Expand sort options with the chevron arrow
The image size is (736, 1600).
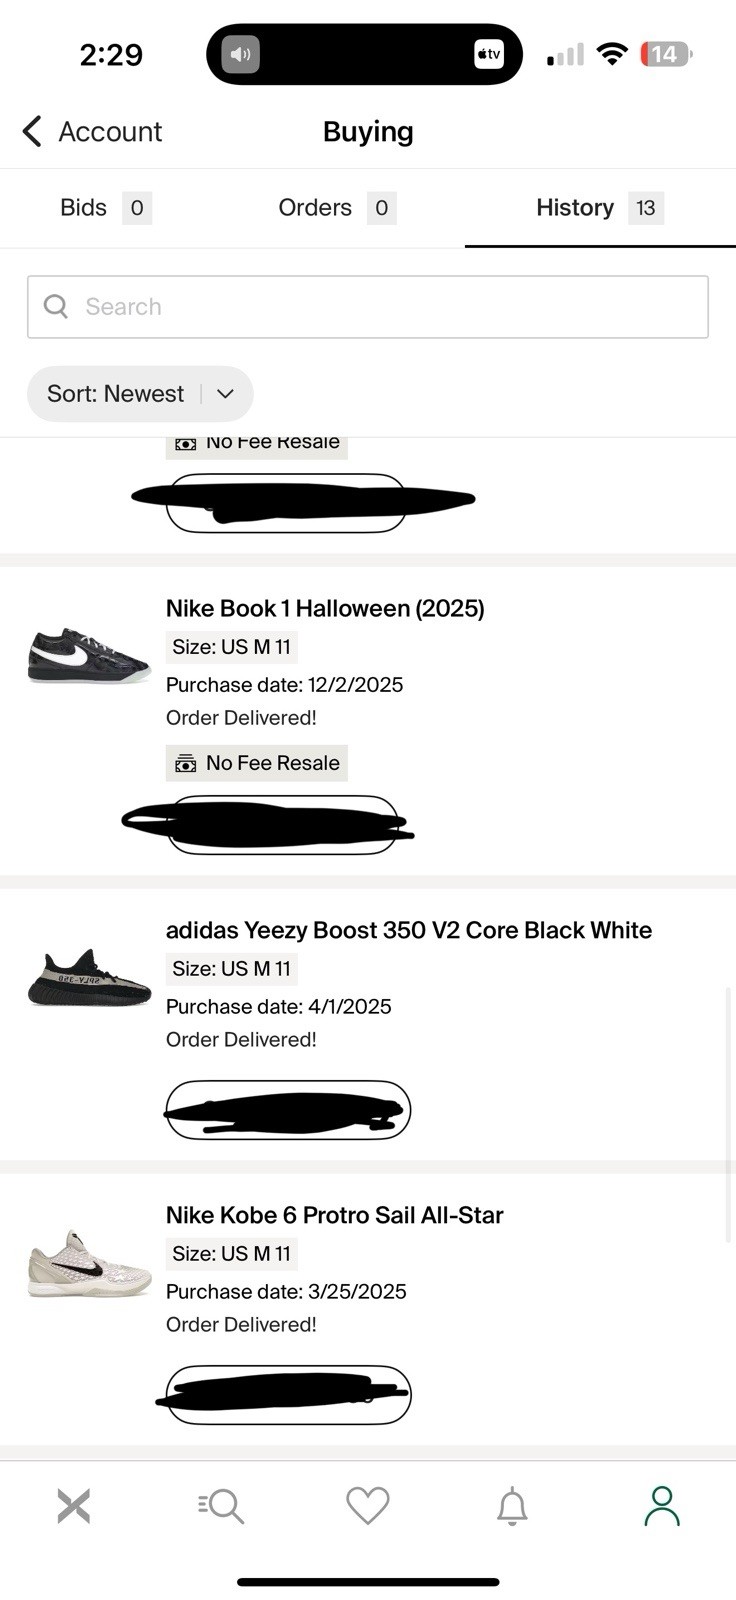coord(224,394)
